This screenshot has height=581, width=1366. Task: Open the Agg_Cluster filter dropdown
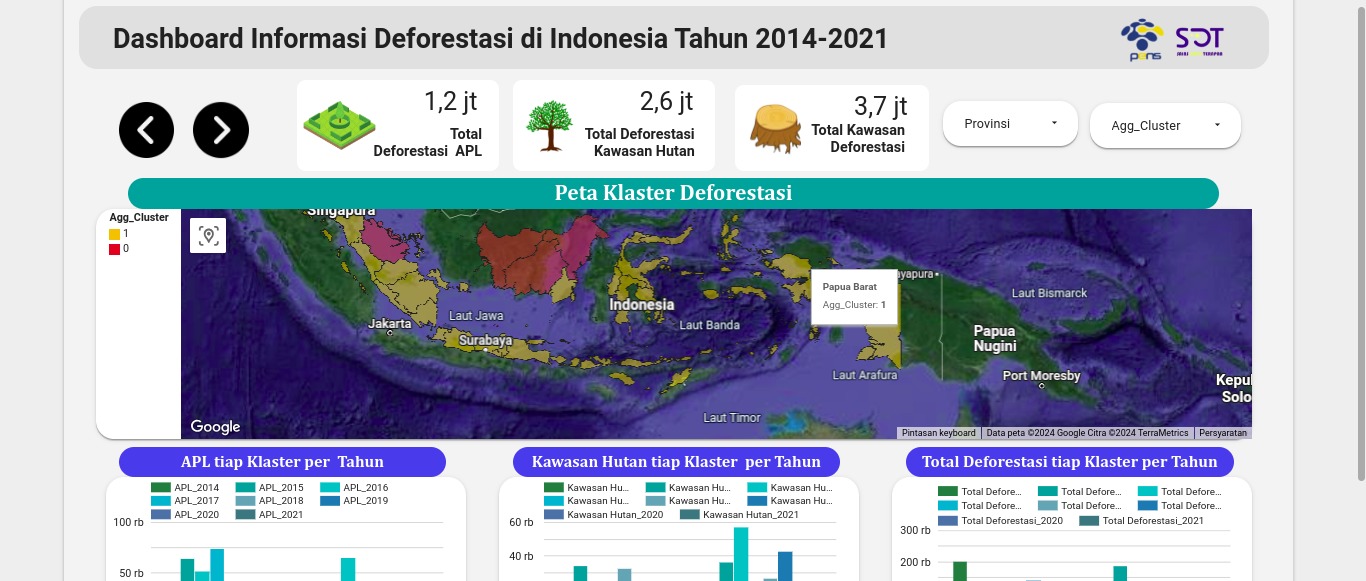point(1165,125)
